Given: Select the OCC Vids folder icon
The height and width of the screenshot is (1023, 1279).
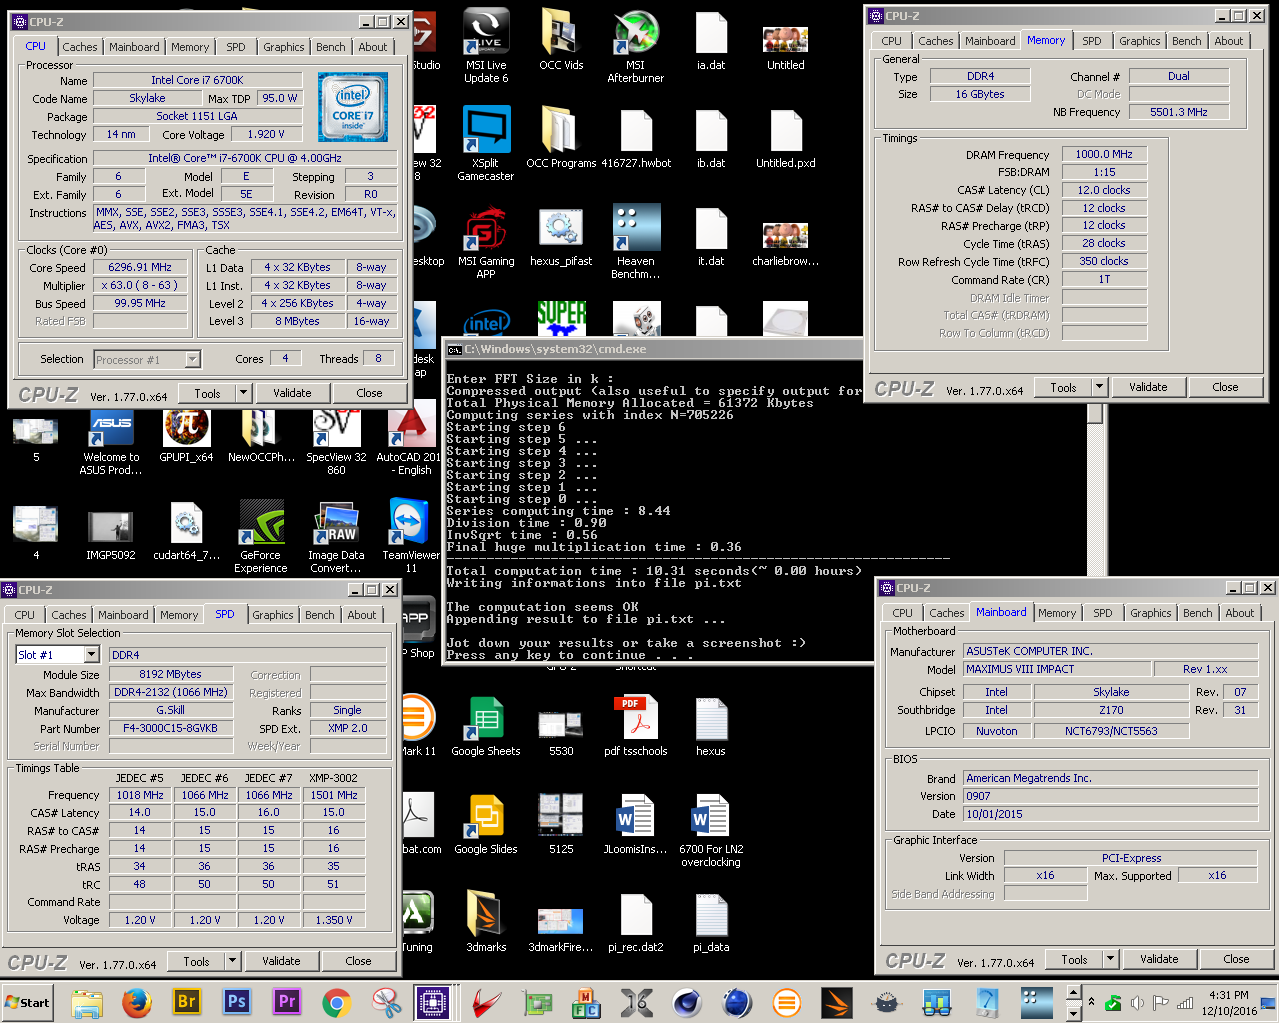Looking at the screenshot, I should tap(561, 40).
